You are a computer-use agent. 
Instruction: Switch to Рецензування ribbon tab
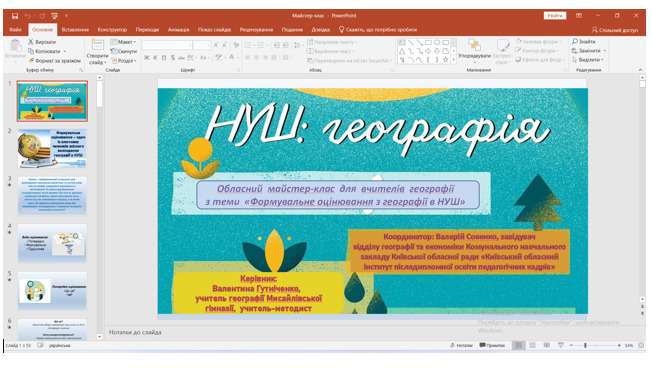[256, 30]
